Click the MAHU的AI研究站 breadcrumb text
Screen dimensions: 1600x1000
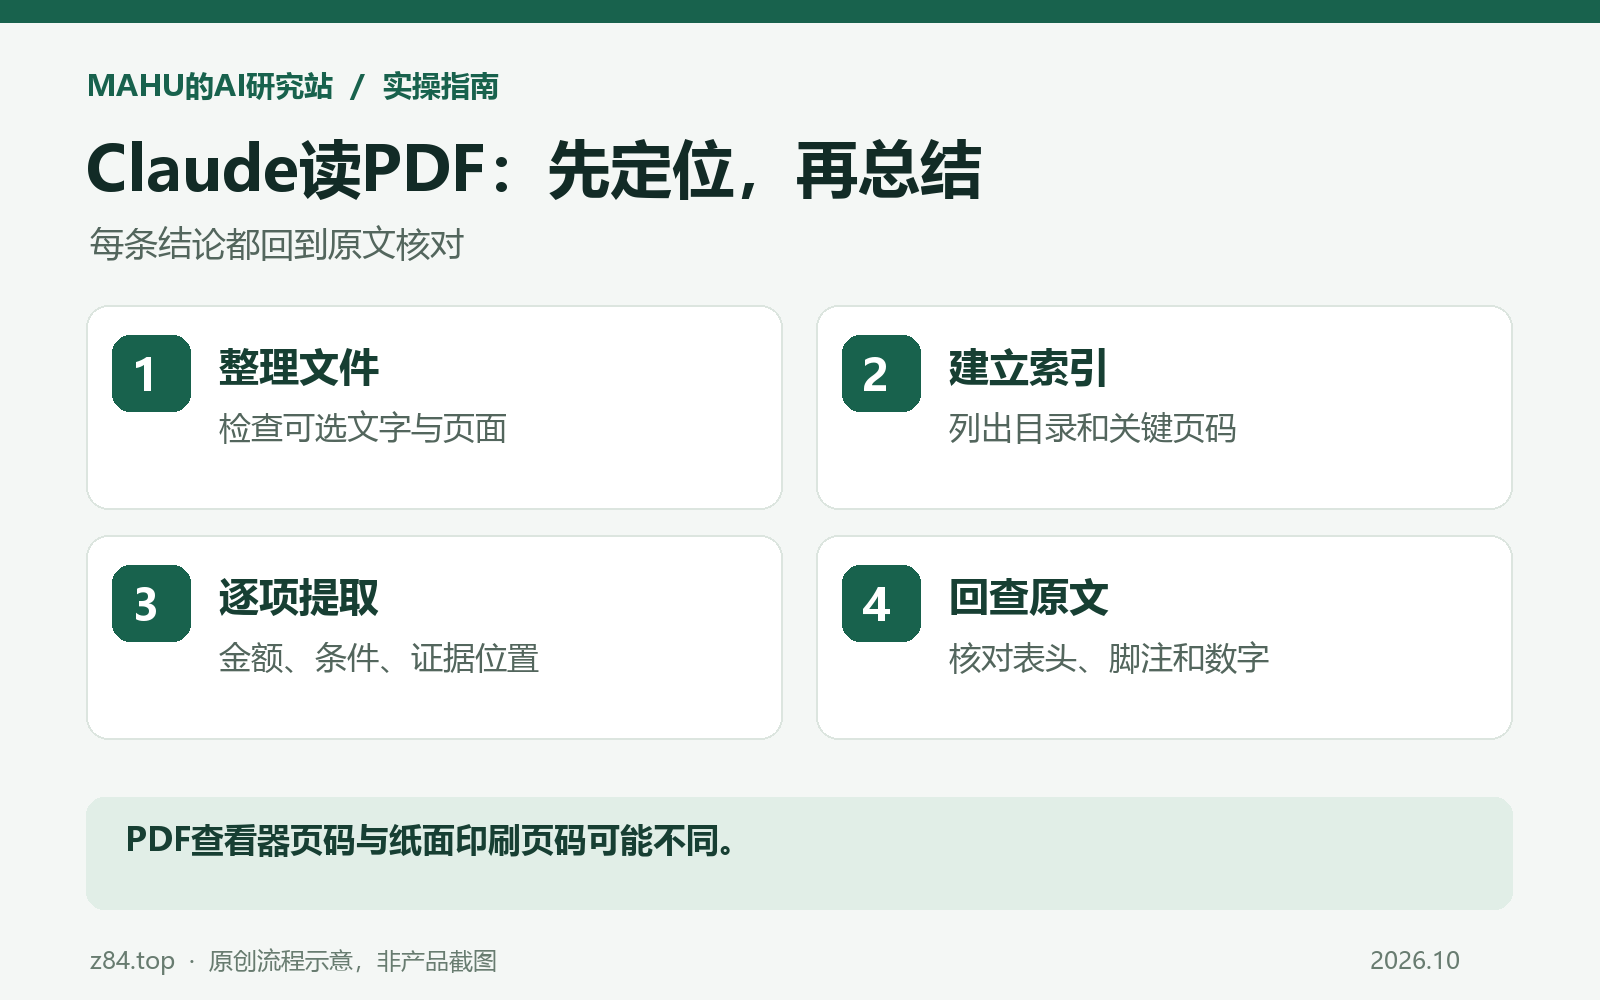[x=210, y=86]
